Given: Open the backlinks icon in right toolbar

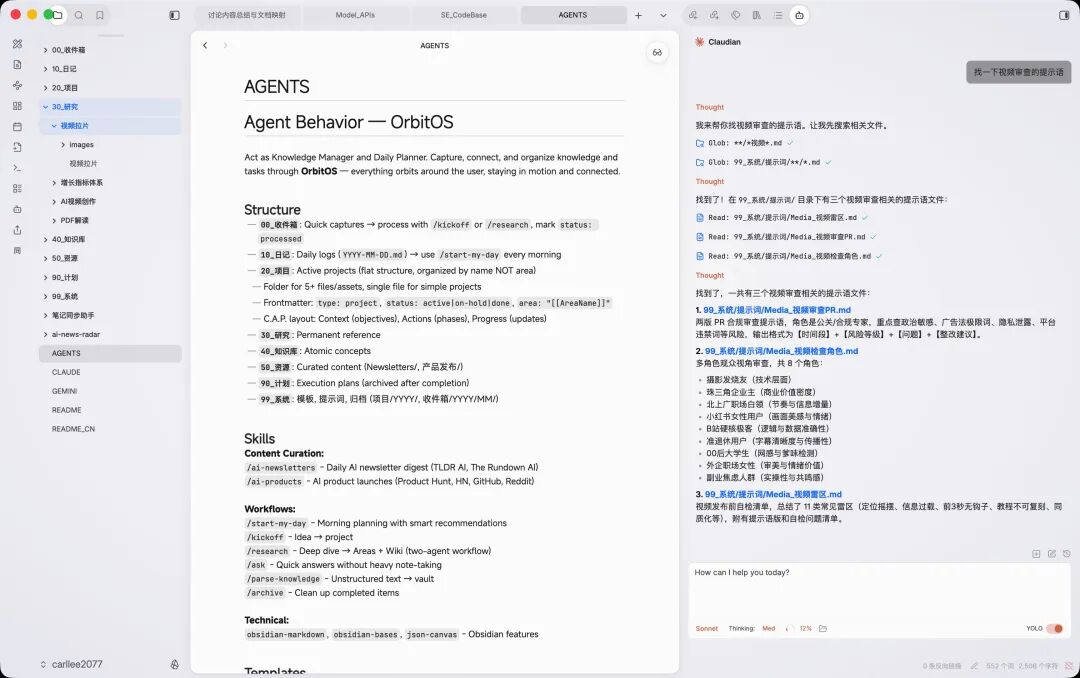Looking at the screenshot, I should tap(693, 15).
